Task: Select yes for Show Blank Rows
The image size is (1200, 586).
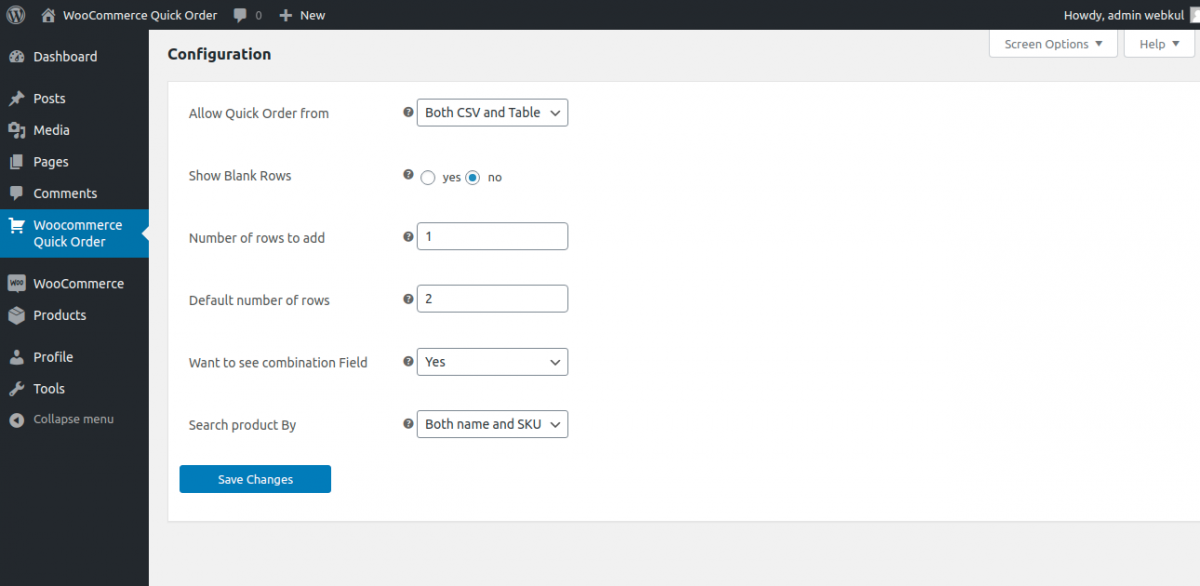Action: [428, 177]
